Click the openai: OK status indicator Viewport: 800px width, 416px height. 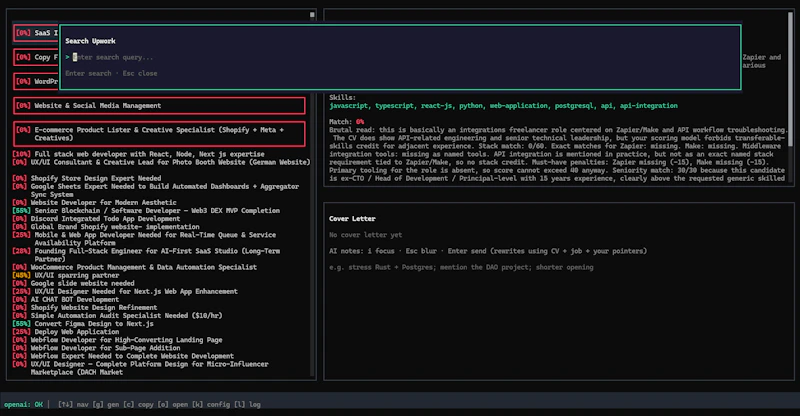(23, 404)
